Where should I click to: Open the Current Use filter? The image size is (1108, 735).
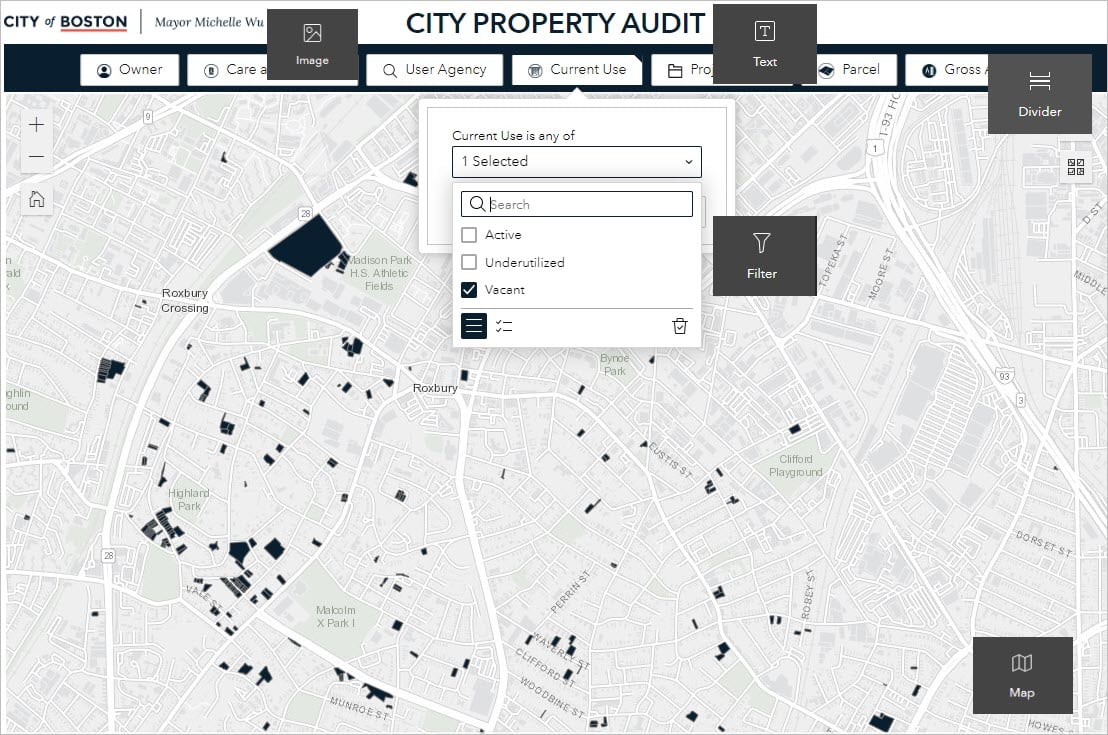click(577, 70)
